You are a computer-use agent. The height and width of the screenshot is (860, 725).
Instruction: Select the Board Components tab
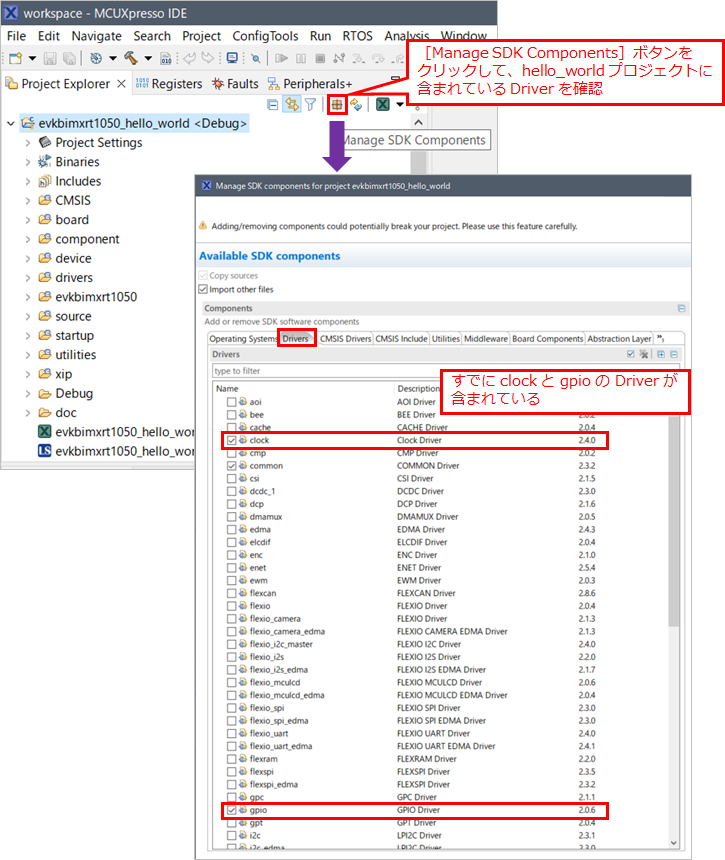(547, 339)
